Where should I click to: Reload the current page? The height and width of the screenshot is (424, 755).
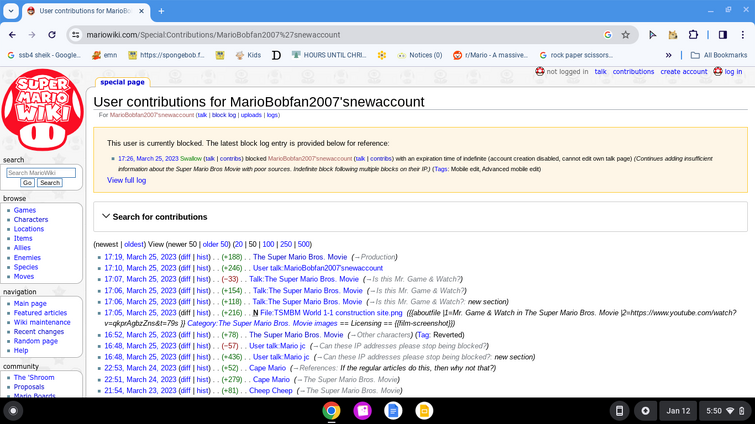point(52,35)
